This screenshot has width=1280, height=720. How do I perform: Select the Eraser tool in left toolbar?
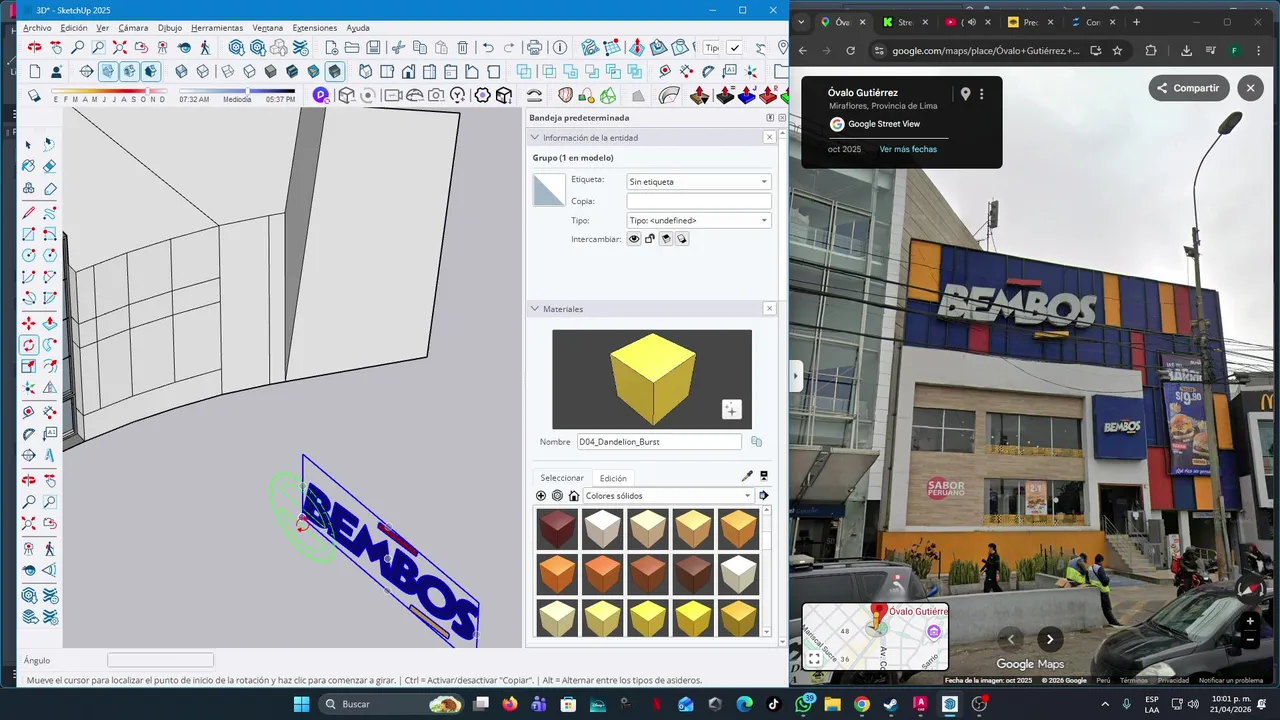[x=49, y=166]
